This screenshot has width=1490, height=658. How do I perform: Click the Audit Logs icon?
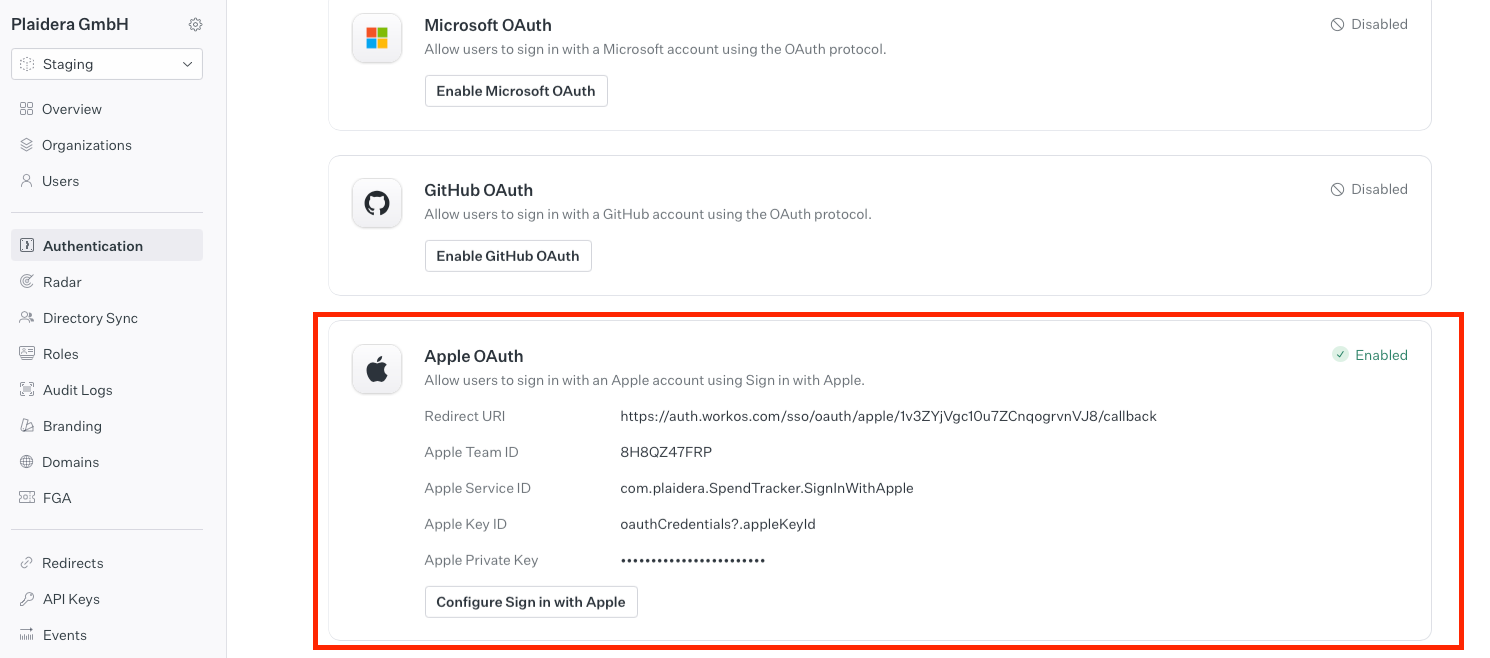coord(27,390)
